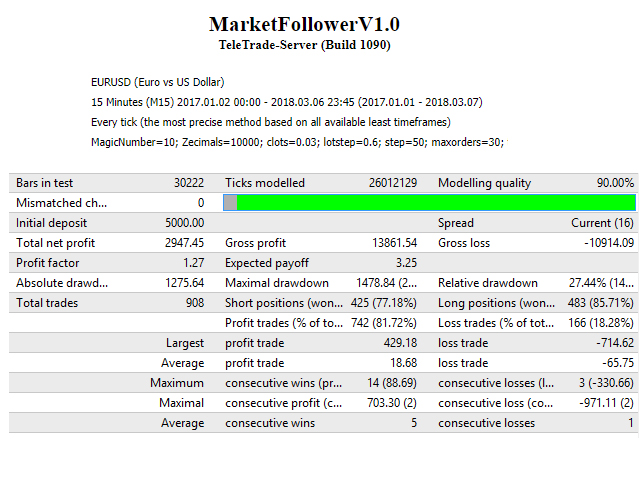Click the Maximal drawdown label

[x=277, y=283]
